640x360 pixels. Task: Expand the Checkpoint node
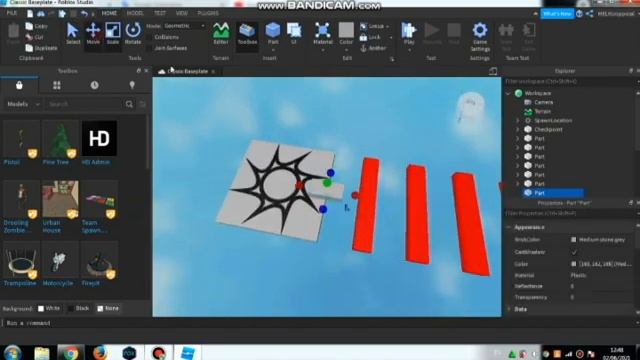(x=518, y=129)
